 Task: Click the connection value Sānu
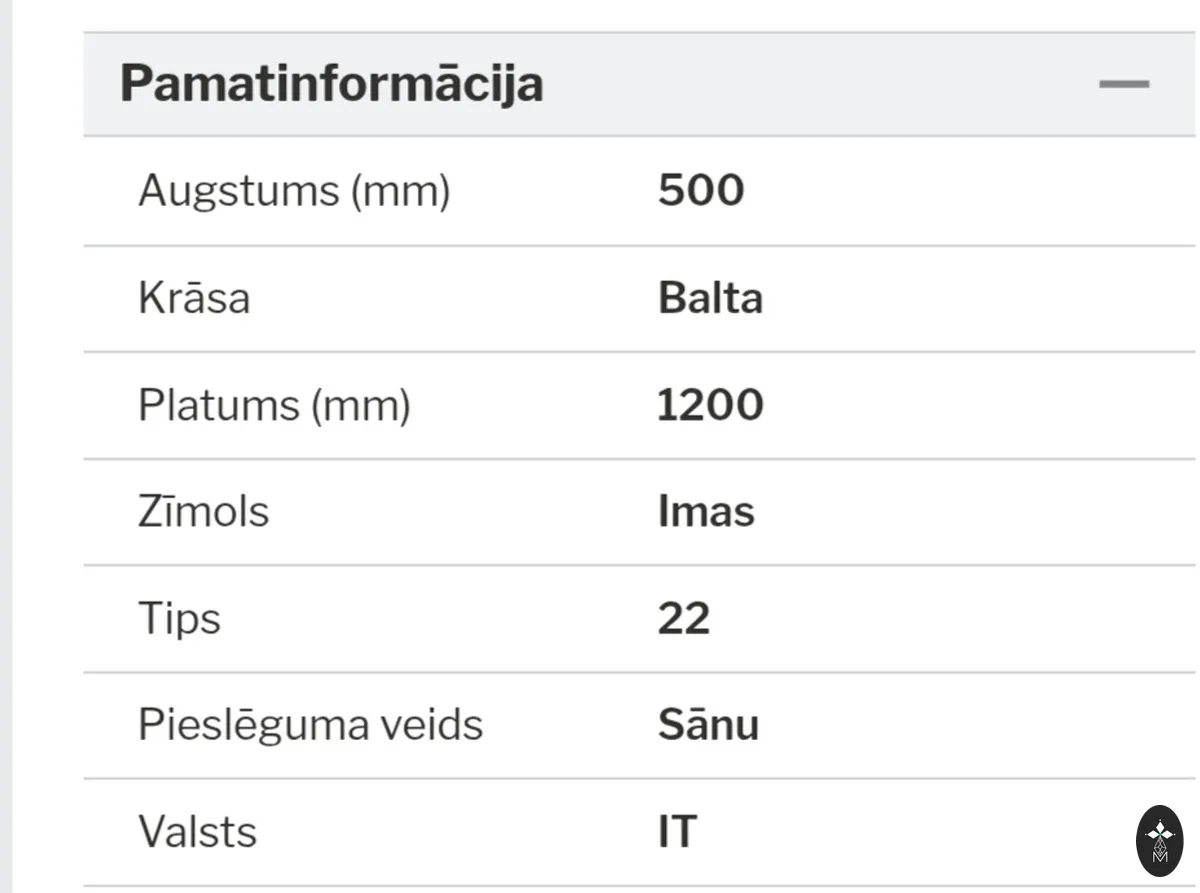(708, 725)
